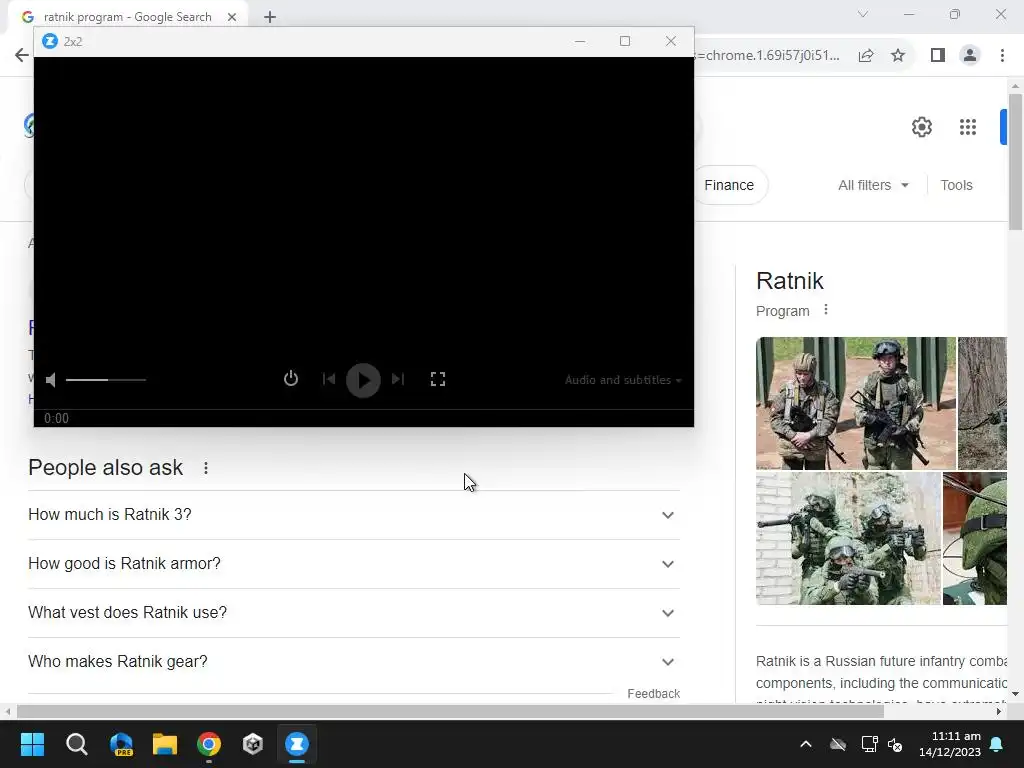Image resolution: width=1024 pixels, height=768 pixels.
Task: Toggle Chrome side panel
Action: point(938,56)
